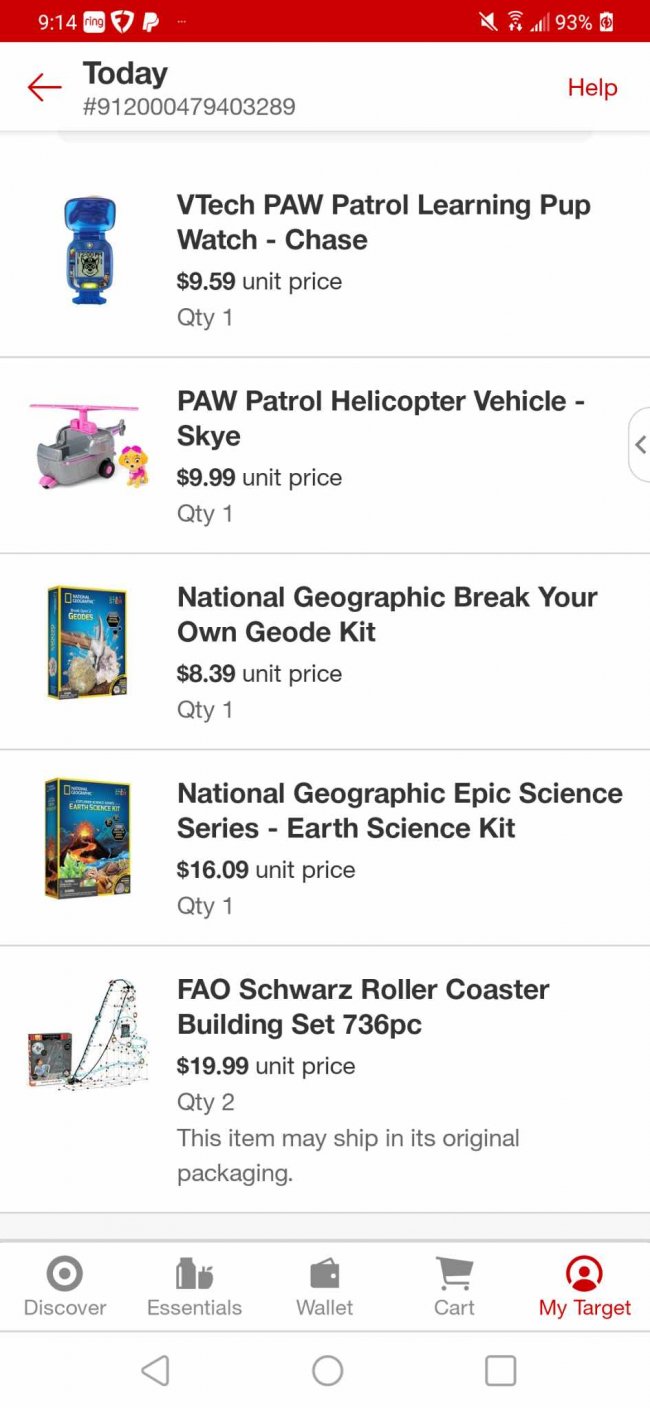Open the Break Your Own Geode Kit image
The width and height of the screenshot is (650, 1408).
click(x=87, y=642)
